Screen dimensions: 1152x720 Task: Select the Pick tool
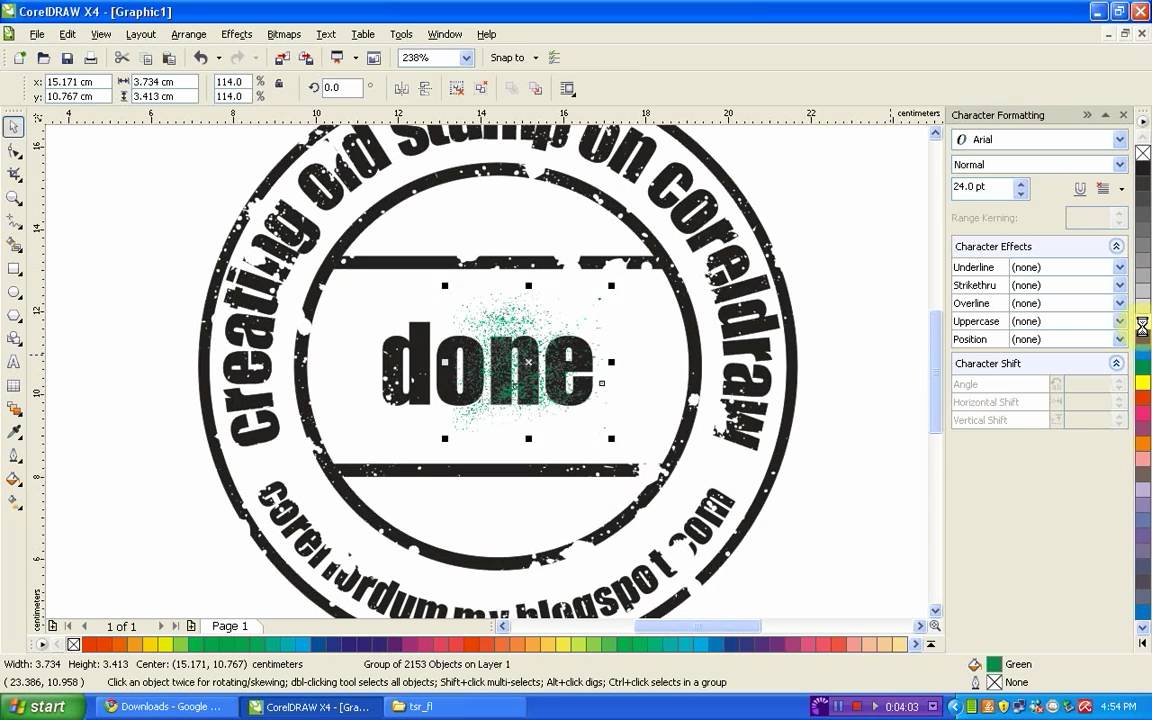(13, 126)
